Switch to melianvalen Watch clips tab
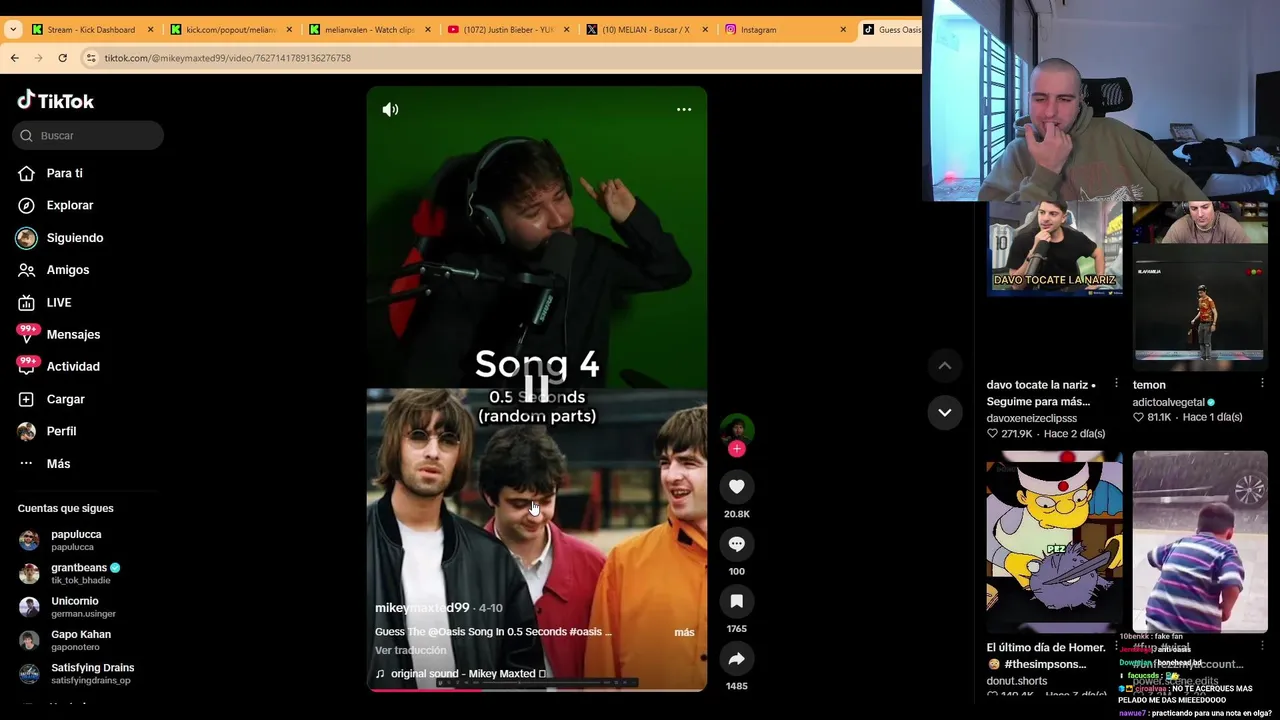Screen dimensions: 1280x720 click(x=369, y=30)
